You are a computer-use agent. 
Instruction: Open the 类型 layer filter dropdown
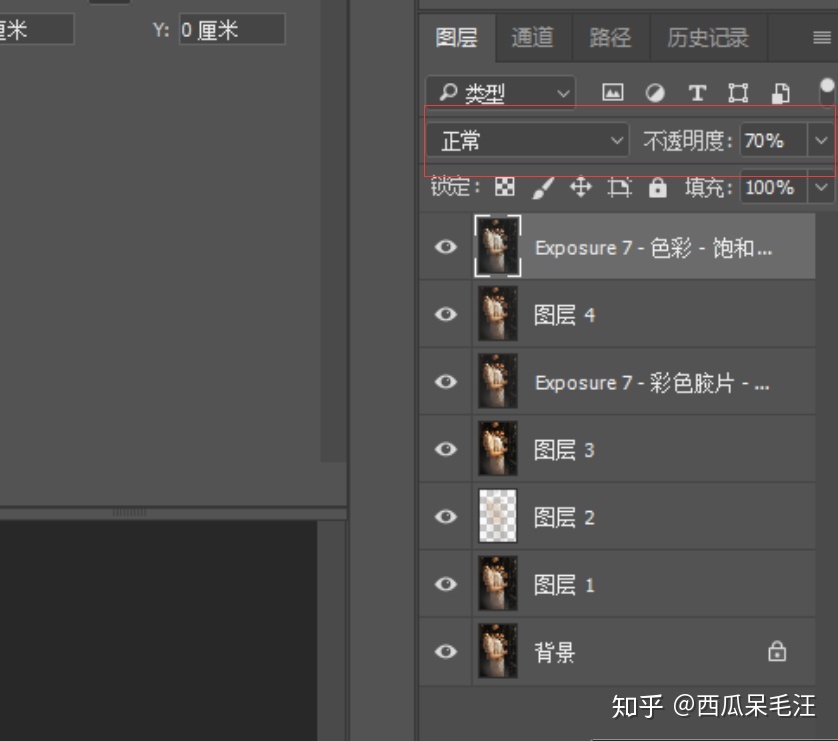(x=501, y=93)
